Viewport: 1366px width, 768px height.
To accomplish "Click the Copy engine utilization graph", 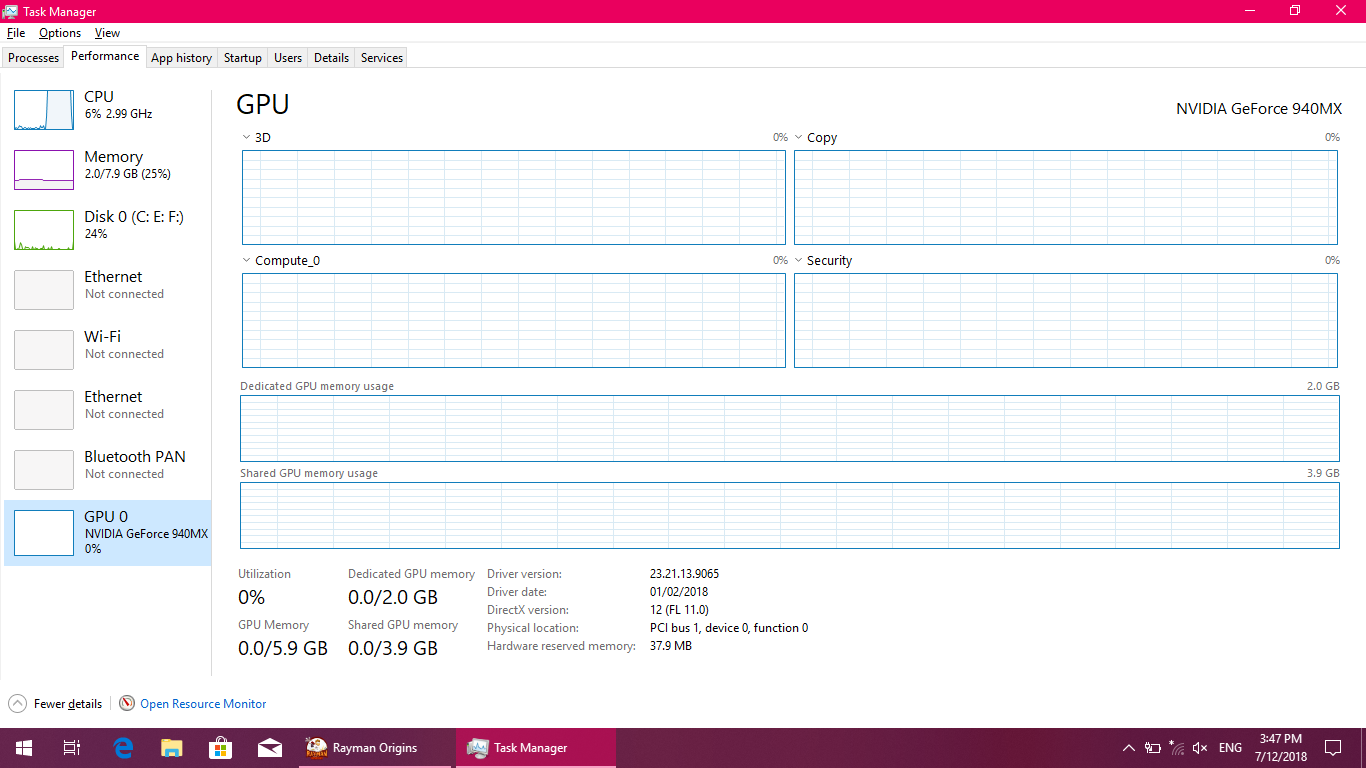I will tap(1066, 197).
